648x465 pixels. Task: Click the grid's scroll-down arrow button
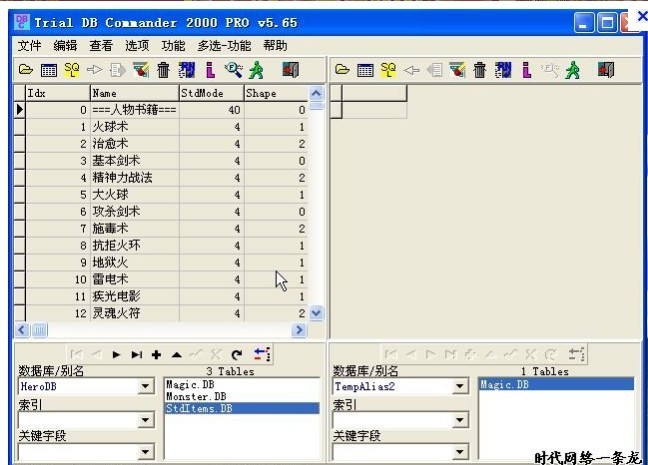click(x=316, y=313)
